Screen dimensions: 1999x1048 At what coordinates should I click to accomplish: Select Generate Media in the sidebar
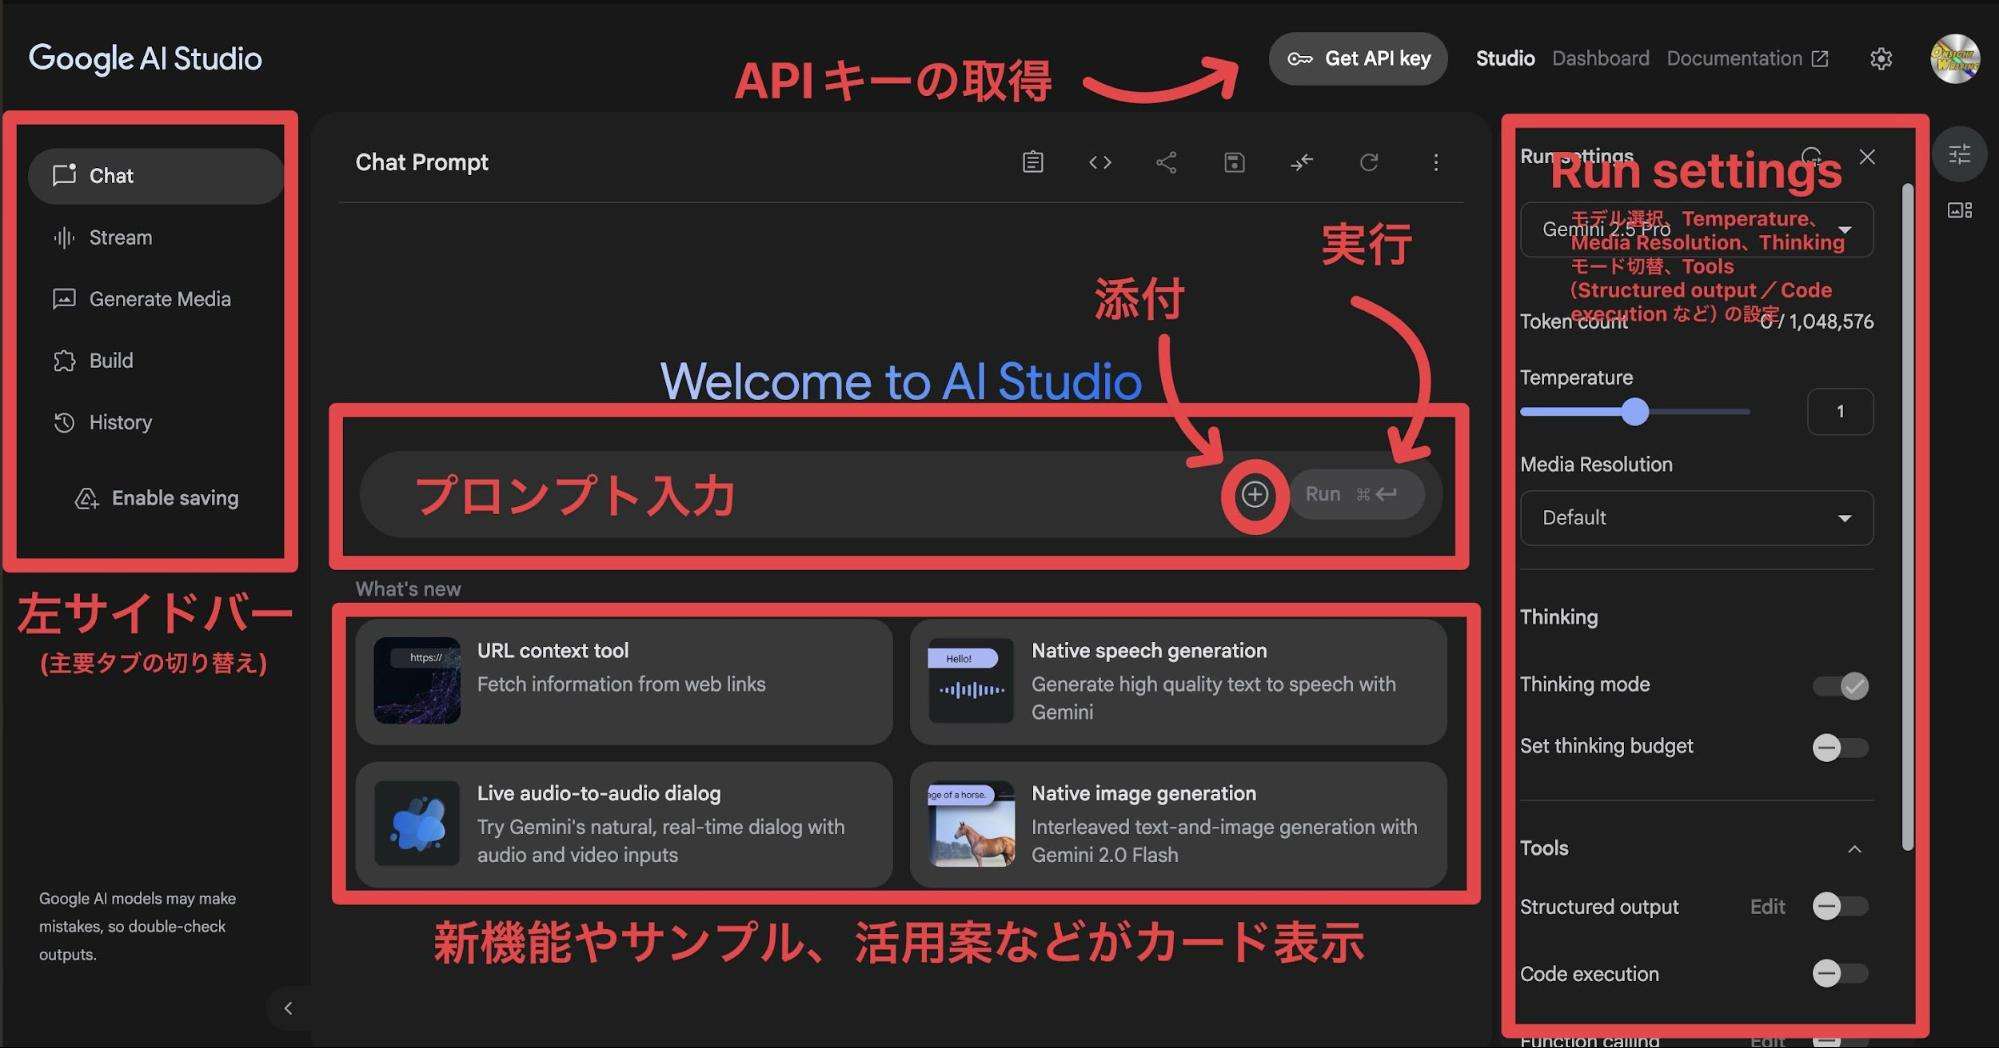click(x=156, y=299)
